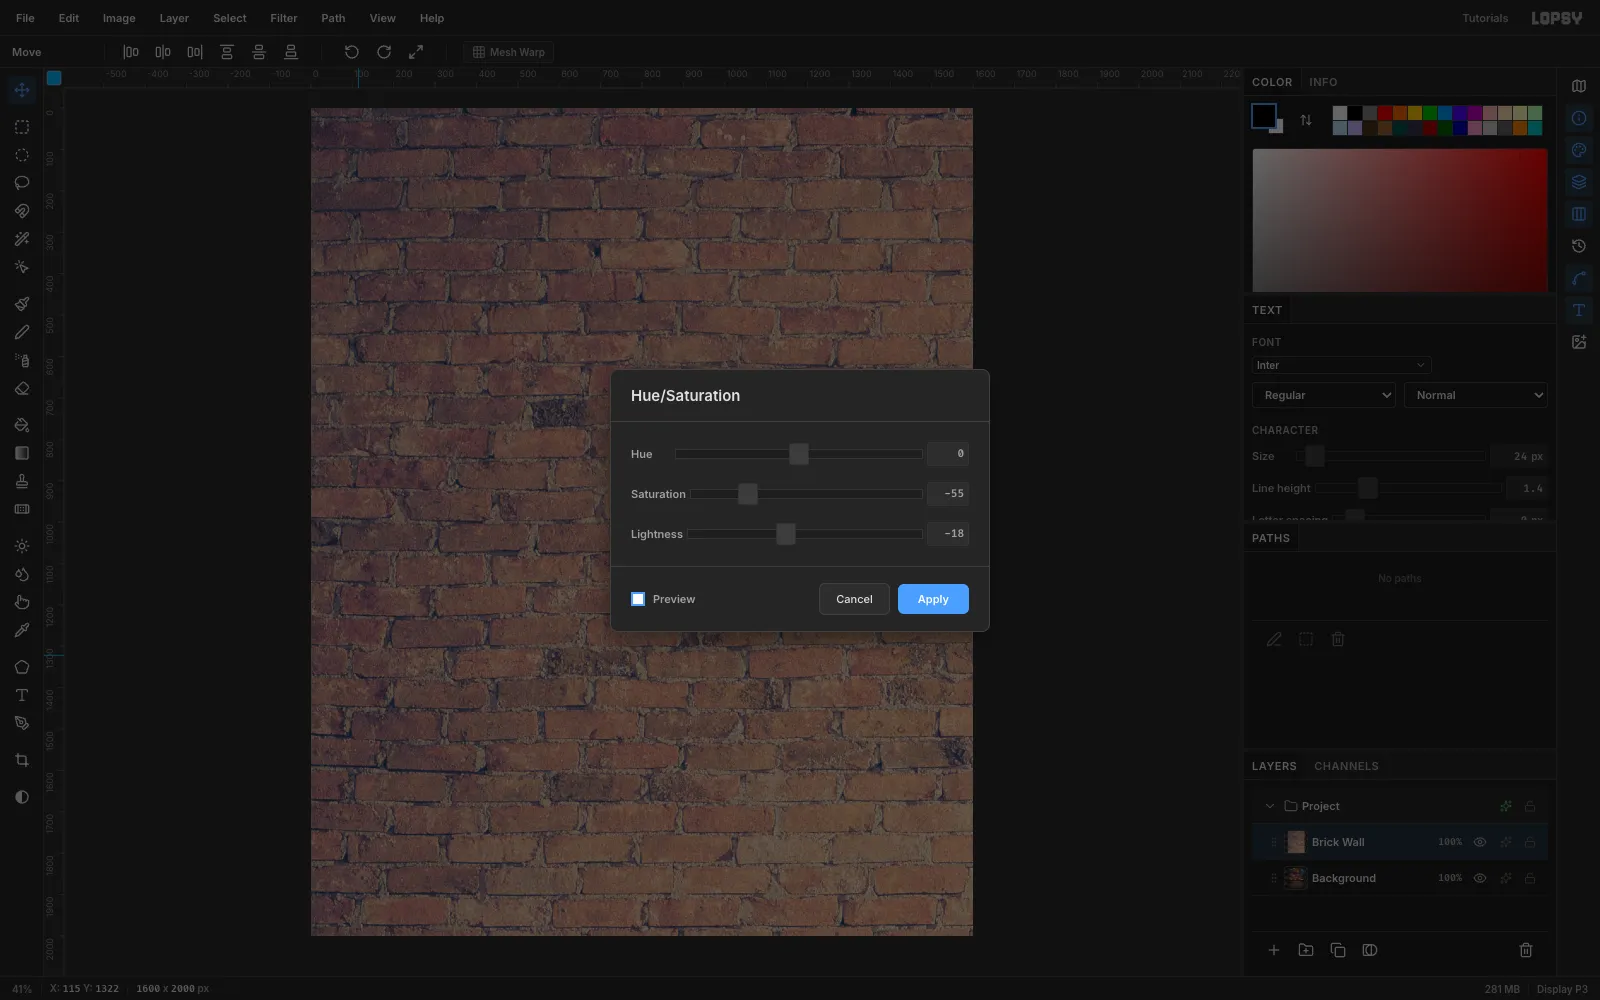Click the undo arrow in top toolbar
Screen dimensions: 1600x1000
[352, 52]
